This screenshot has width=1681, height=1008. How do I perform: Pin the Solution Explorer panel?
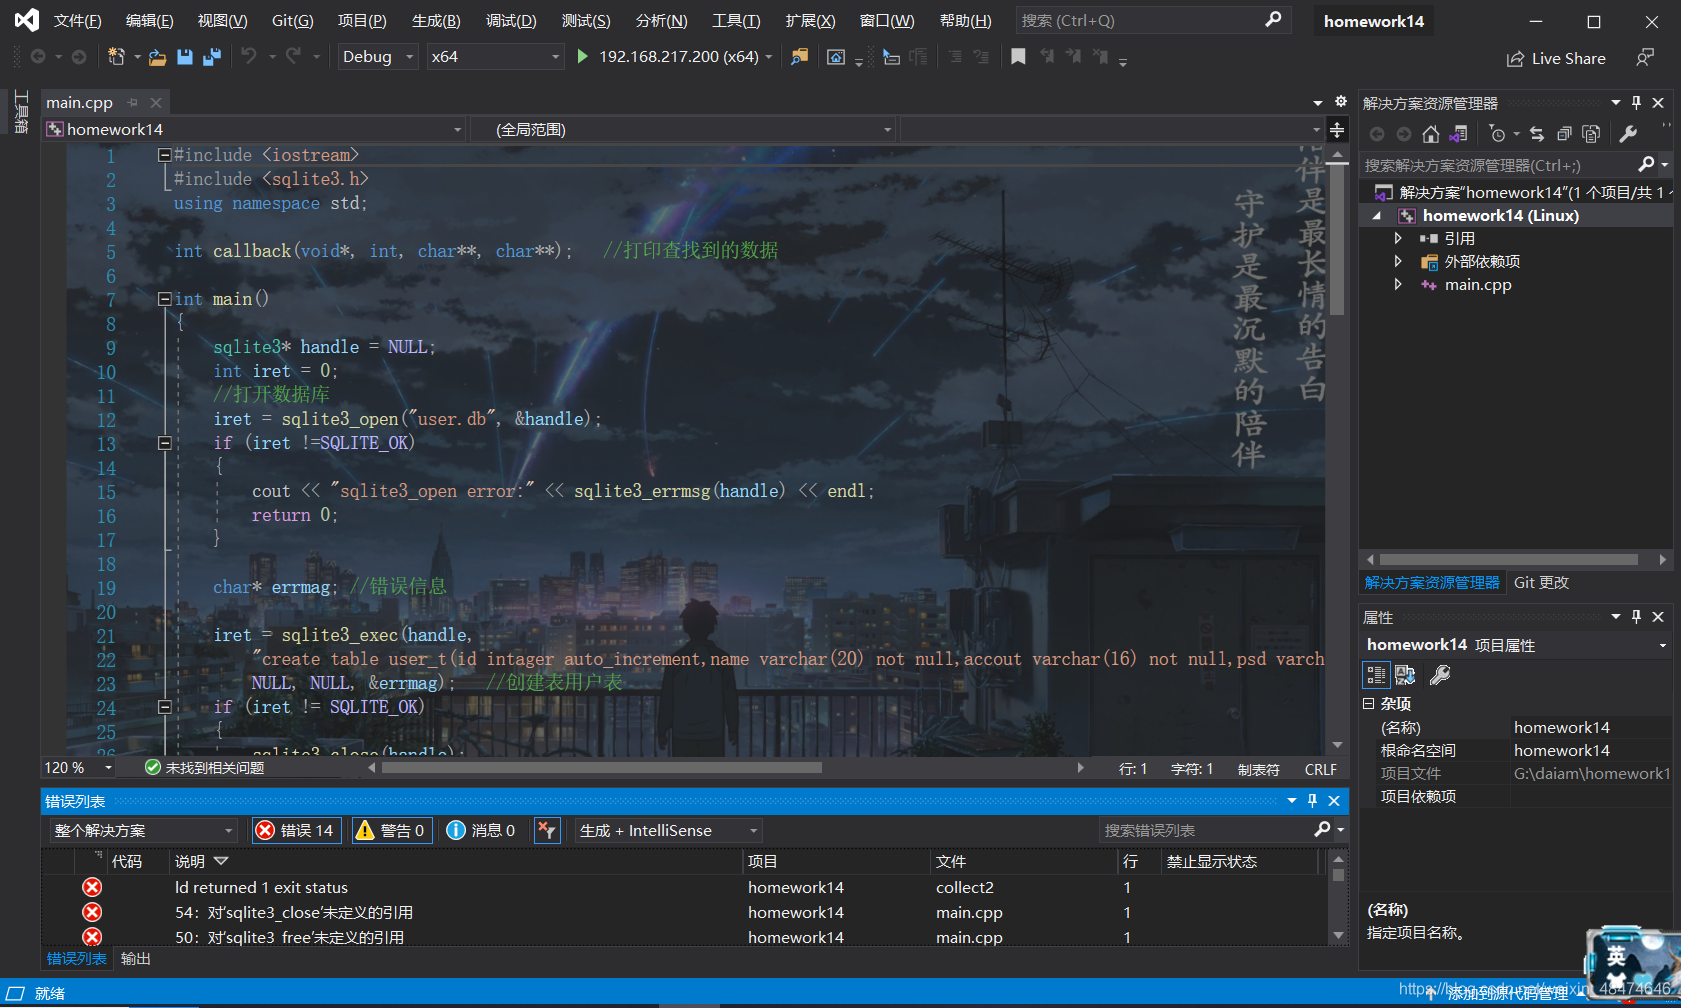coord(1636,103)
